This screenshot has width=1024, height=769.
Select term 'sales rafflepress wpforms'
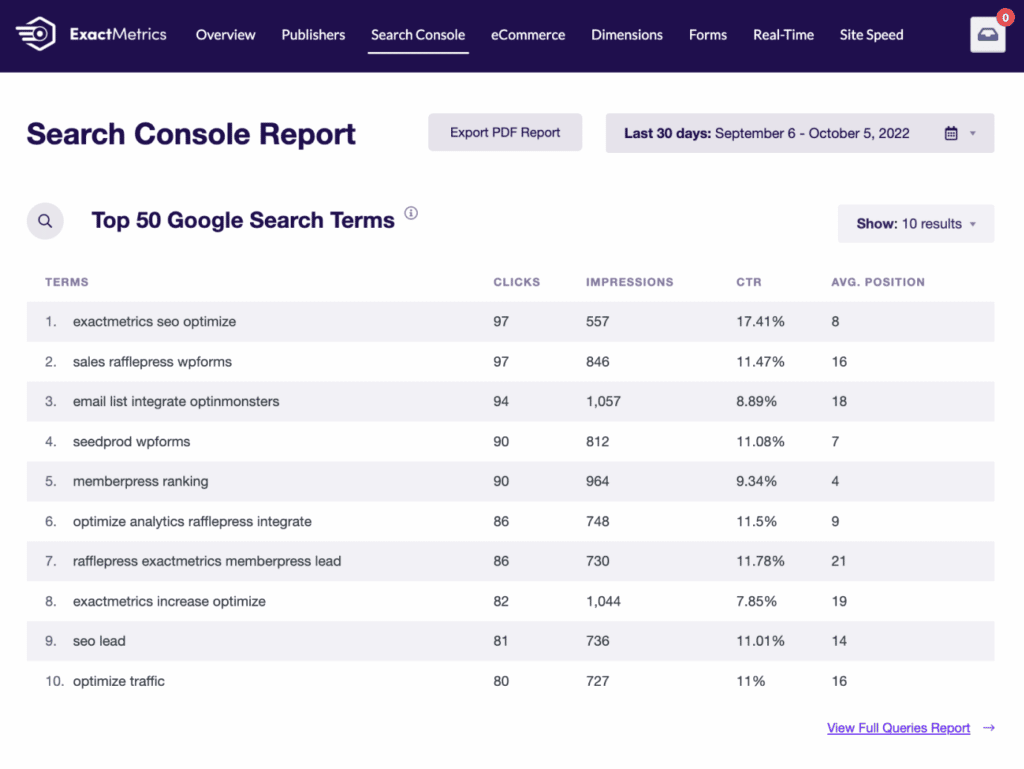click(152, 362)
